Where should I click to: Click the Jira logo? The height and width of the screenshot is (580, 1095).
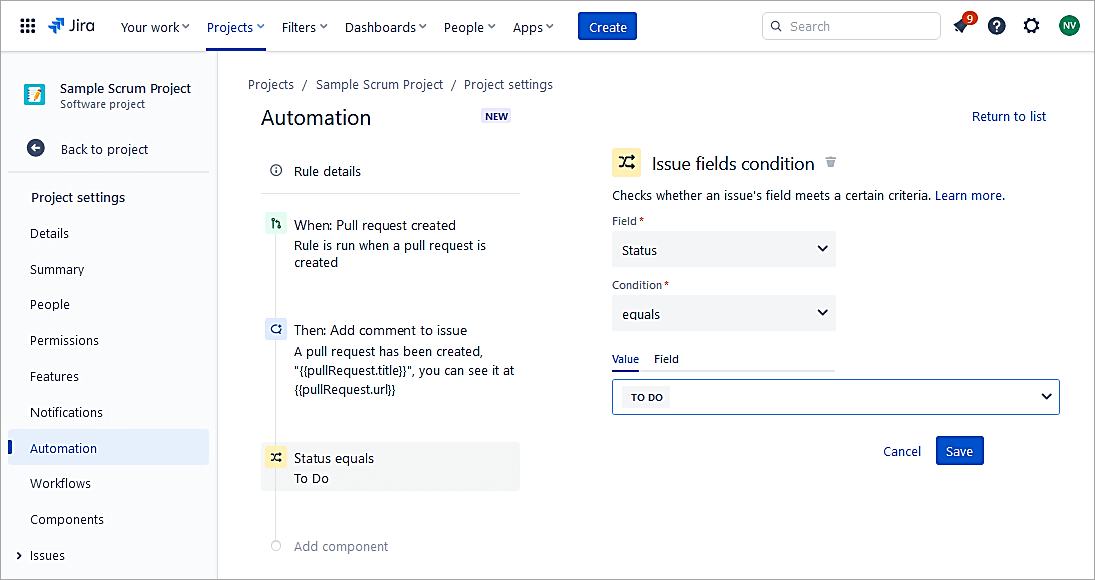(x=72, y=26)
